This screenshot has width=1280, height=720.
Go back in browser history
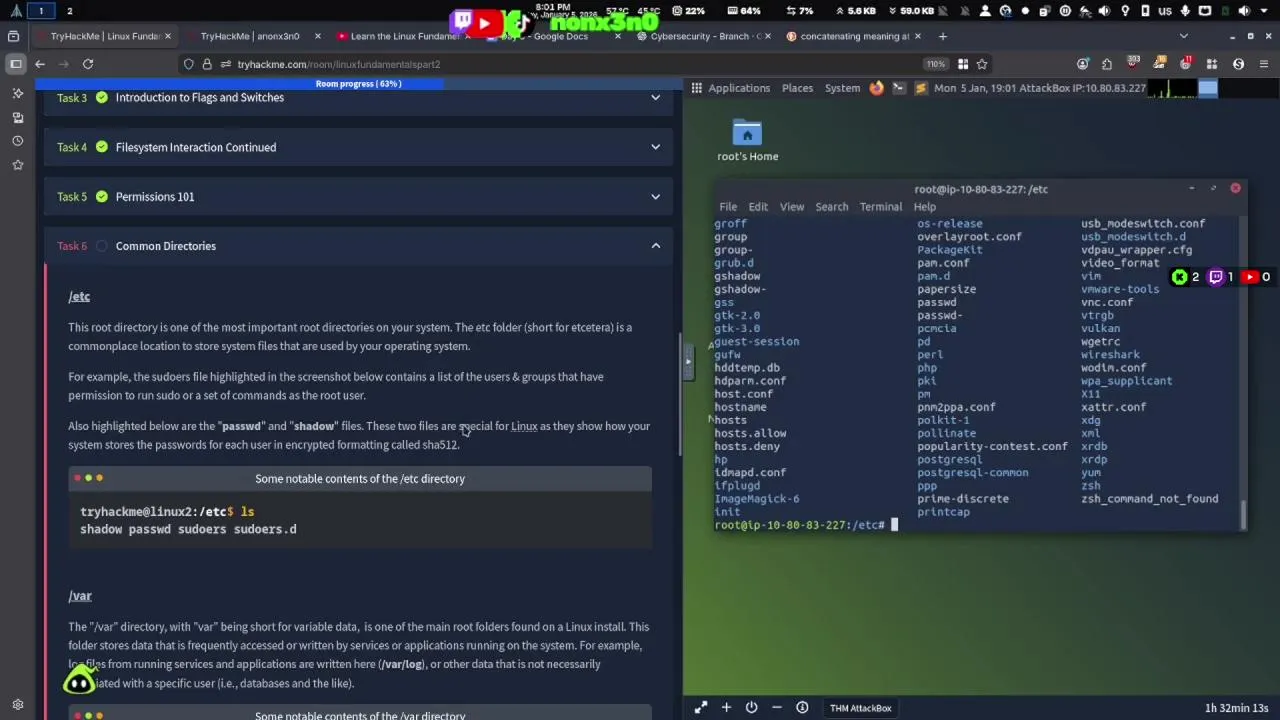click(x=40, y=64)
